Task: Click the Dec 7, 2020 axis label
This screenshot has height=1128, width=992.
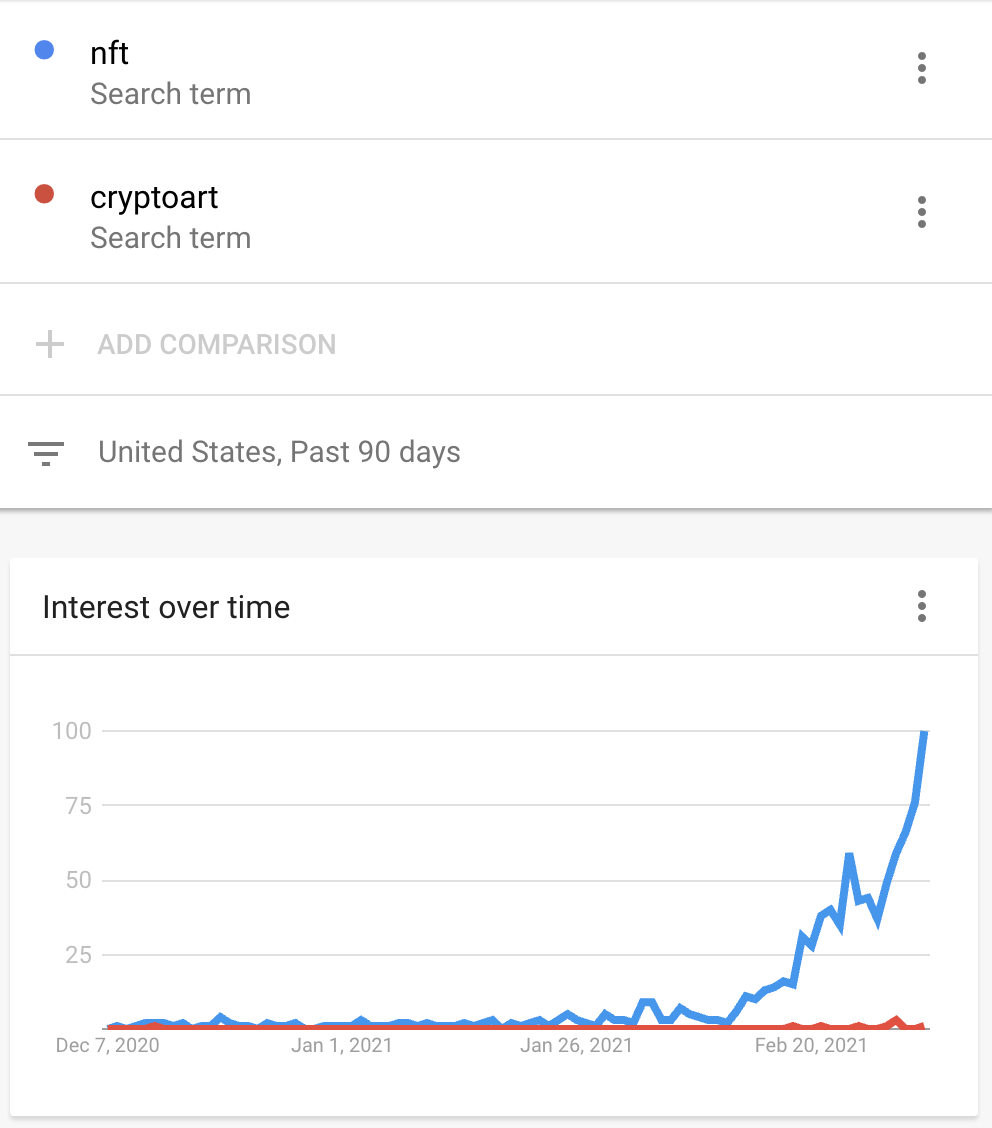Action: click(x=107, y=1045)
